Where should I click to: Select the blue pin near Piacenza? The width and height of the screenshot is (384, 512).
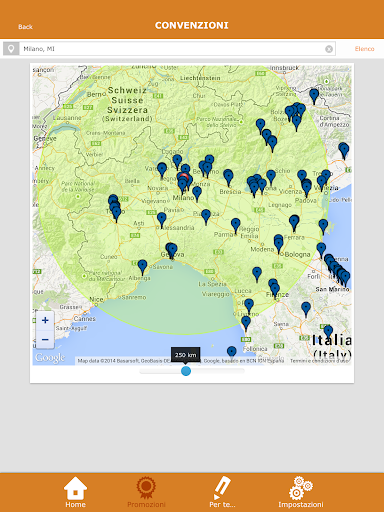point(206,217)
